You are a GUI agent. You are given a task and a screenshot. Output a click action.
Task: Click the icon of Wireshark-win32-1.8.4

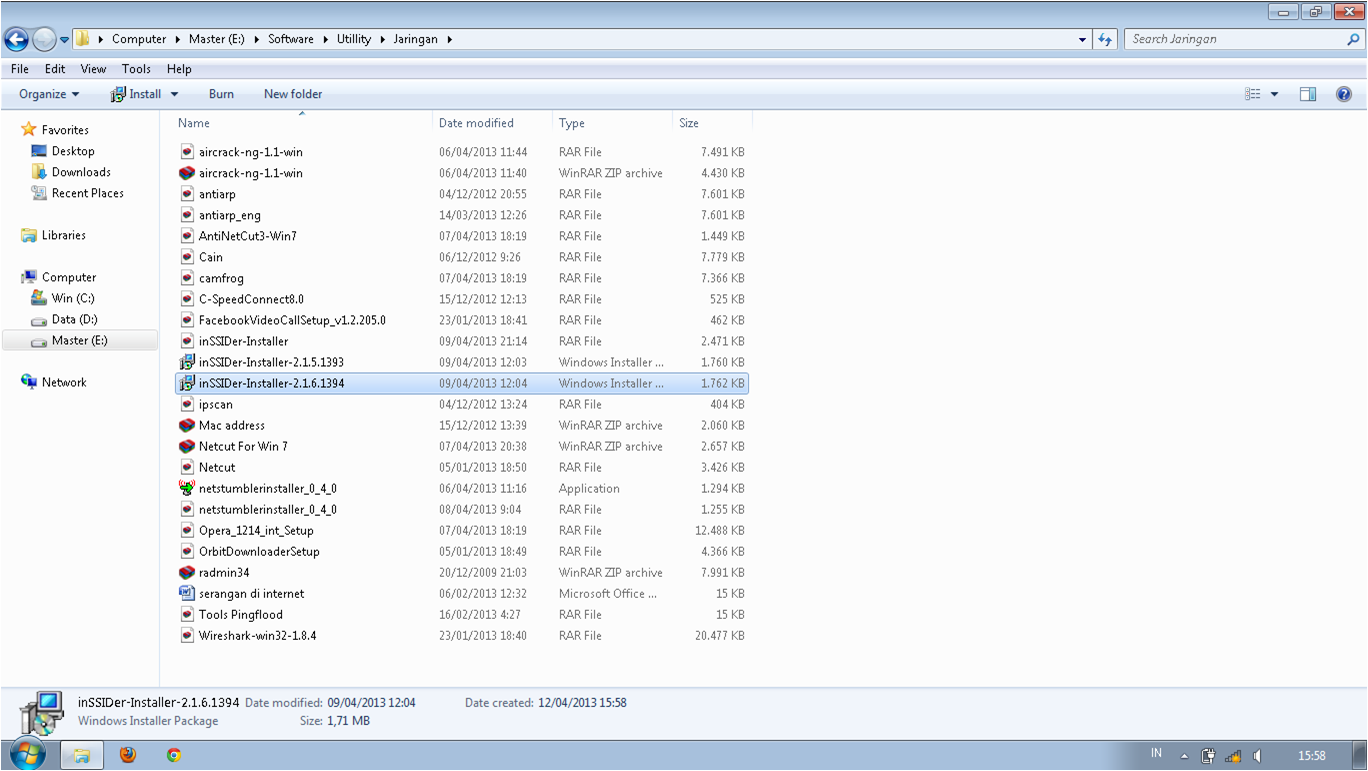[x=187, y=635]
